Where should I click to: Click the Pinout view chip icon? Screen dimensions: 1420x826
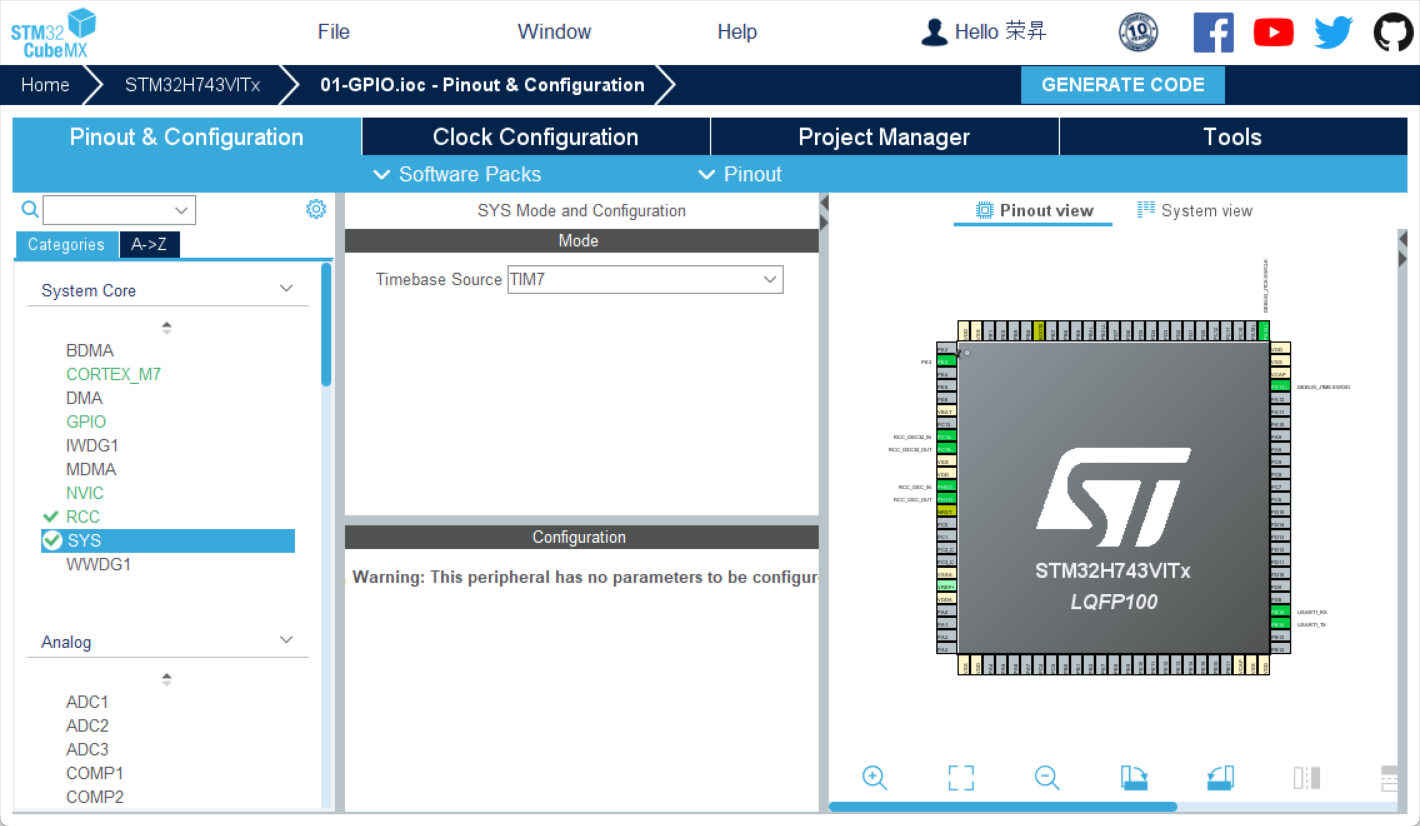[x=985, y=210]
